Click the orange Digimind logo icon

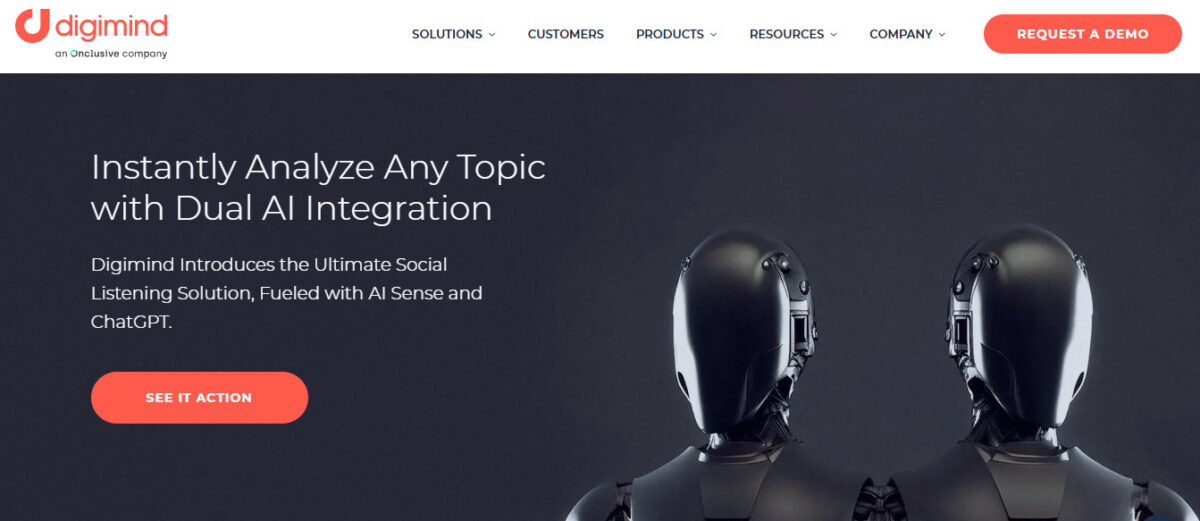tap(32, 26)
